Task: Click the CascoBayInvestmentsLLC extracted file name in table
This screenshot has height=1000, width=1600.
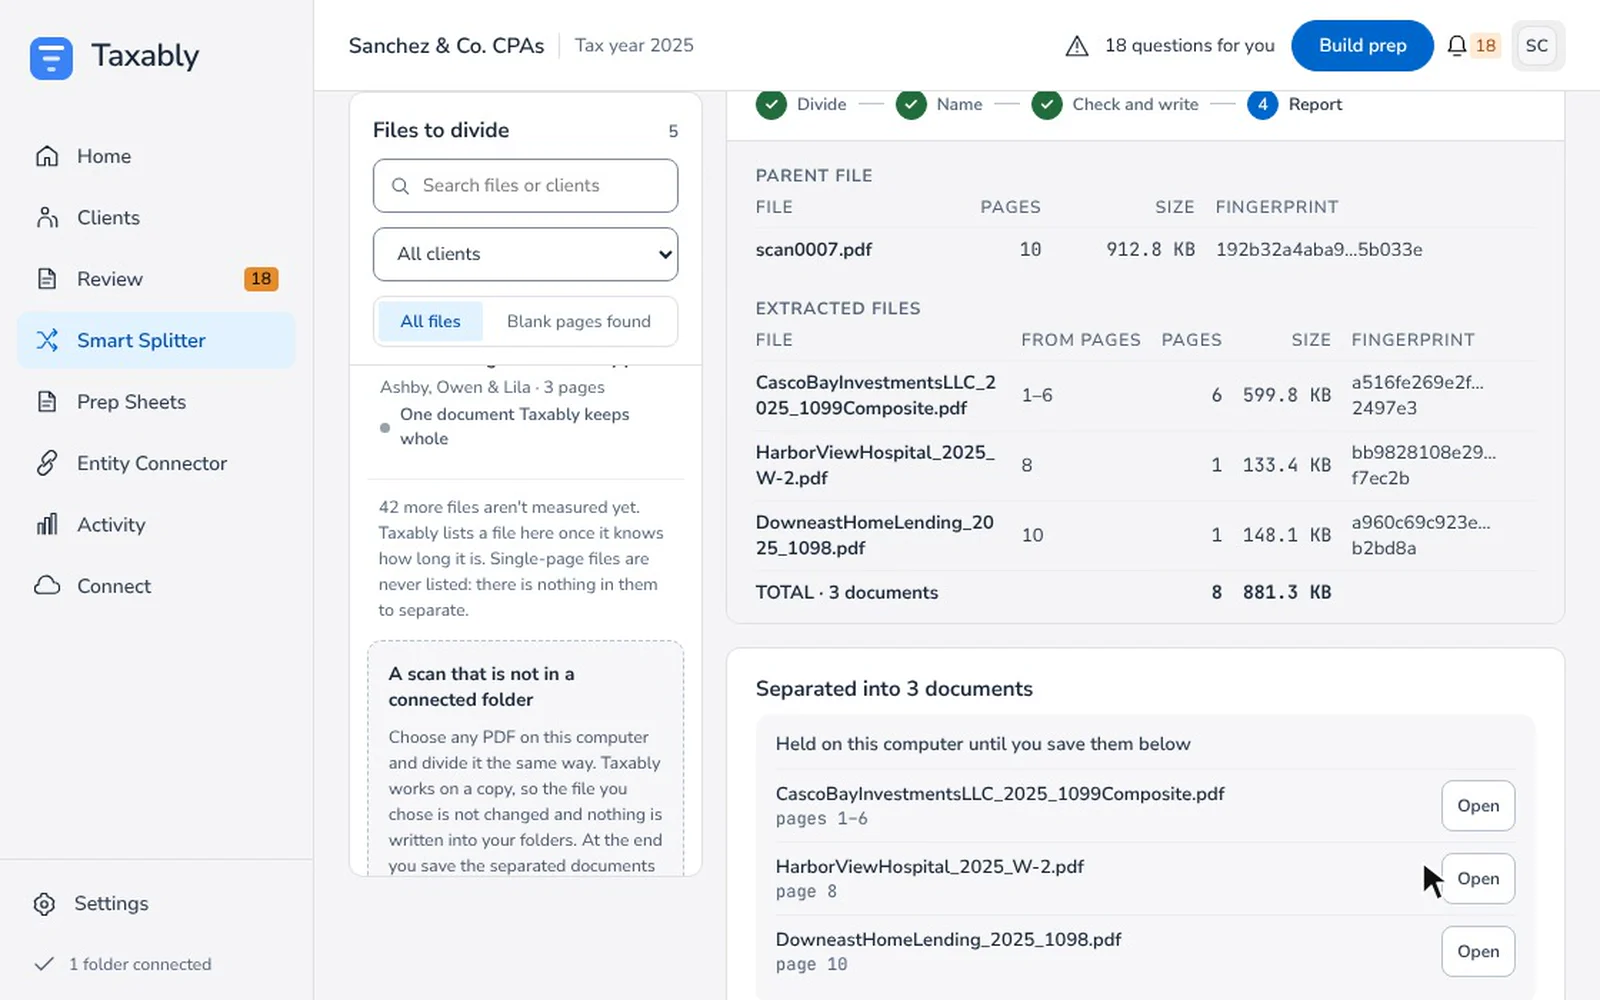Action: click(x=875, y=395)
